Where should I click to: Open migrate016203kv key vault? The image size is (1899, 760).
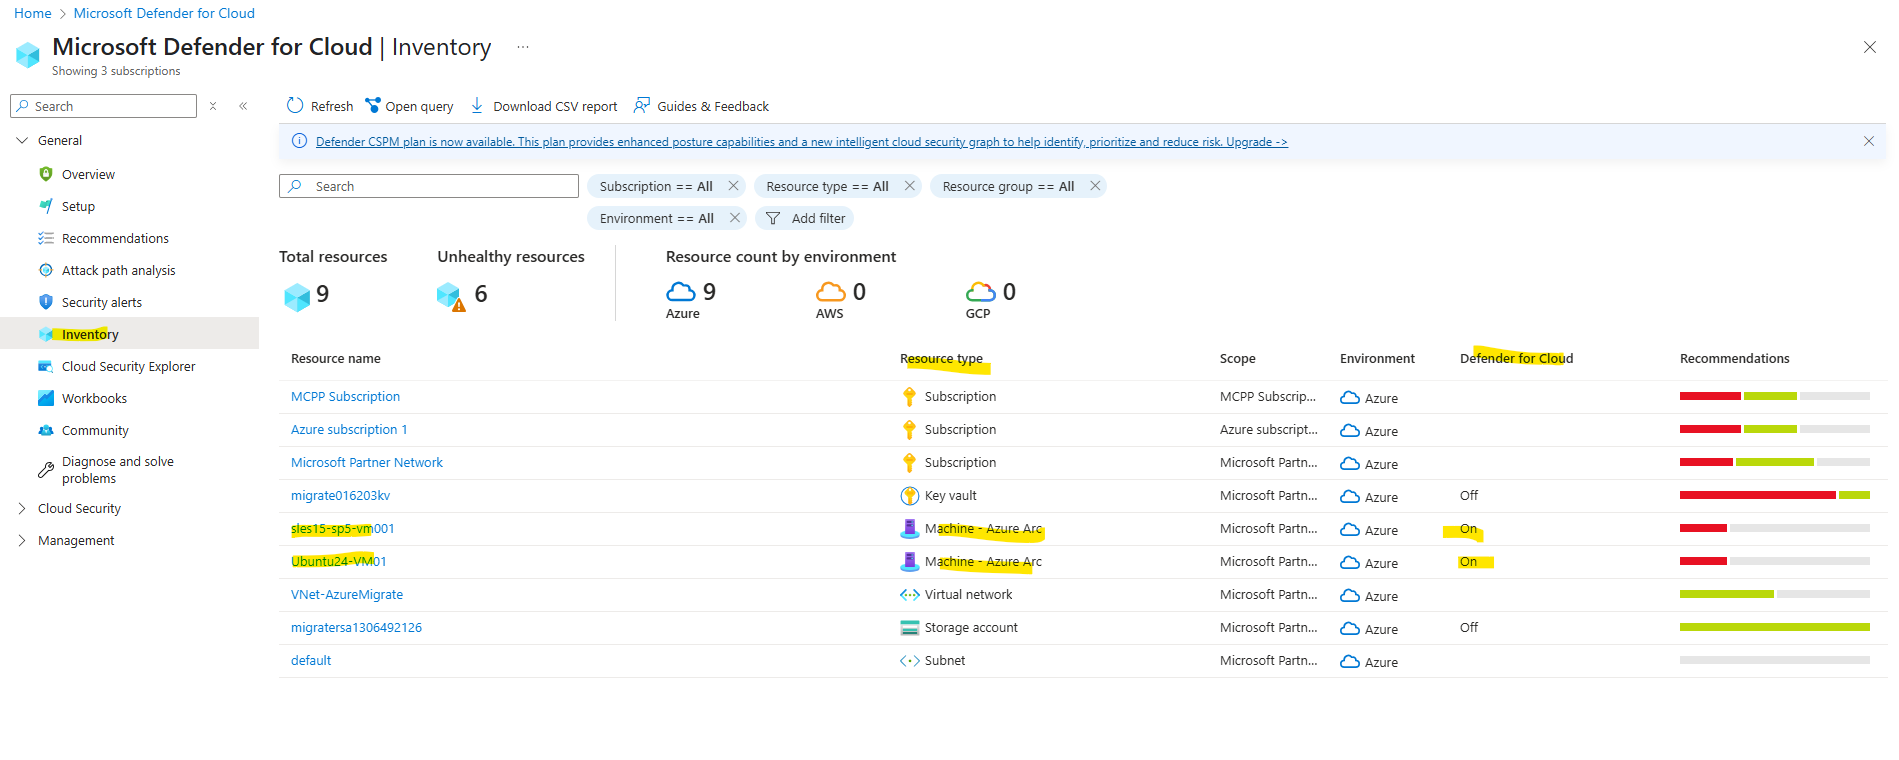340,495
